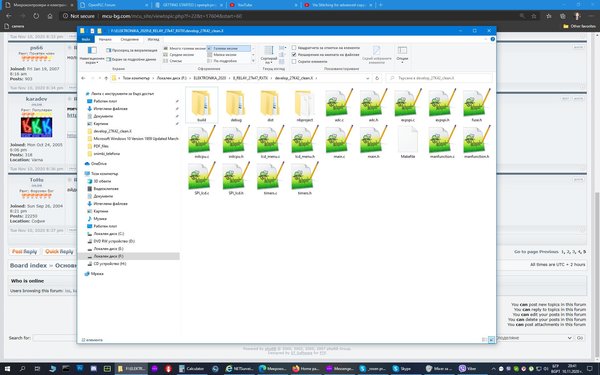This screenshot has height=375, width=600.
Task: Switch to the YouTube browser tab
Action: [x=264, y=5]
